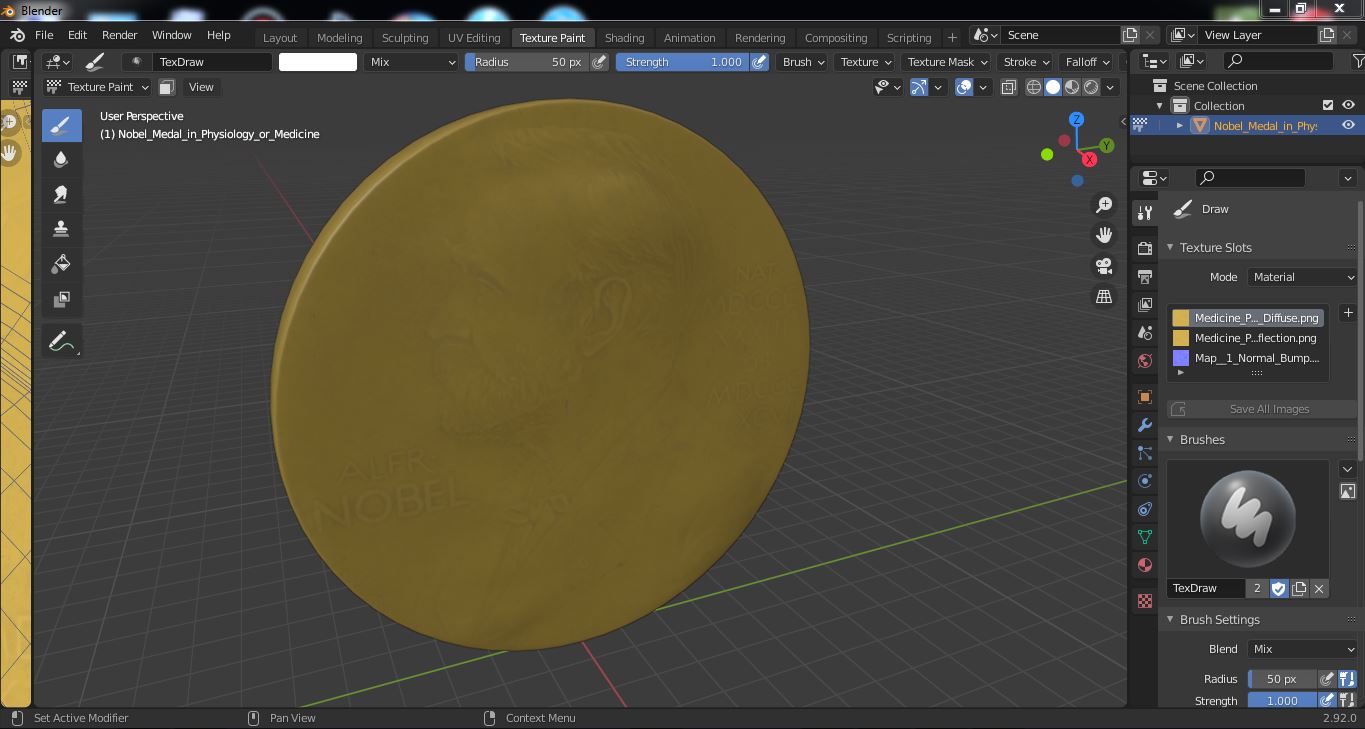Open the Active Tool properties tab

click(x=1145, y=213)
